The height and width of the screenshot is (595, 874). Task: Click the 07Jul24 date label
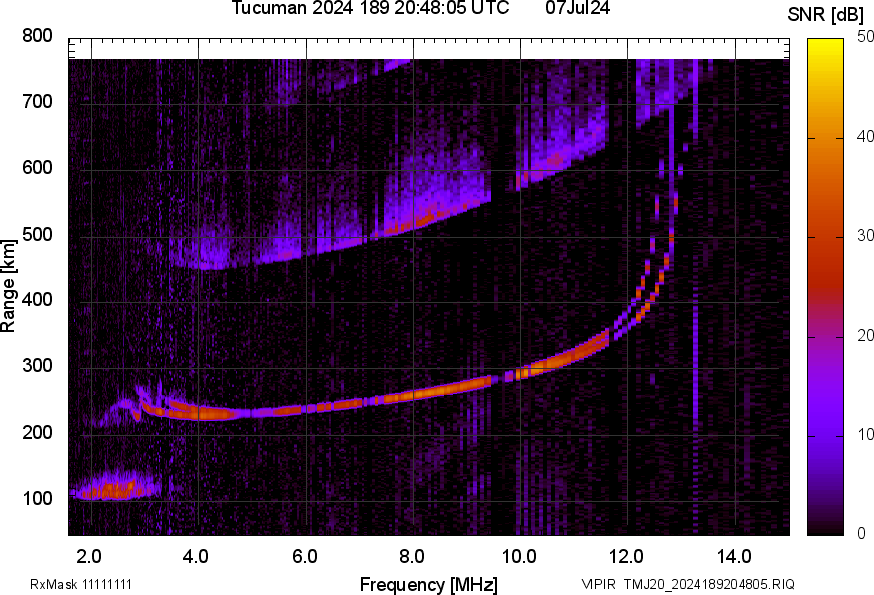tap(577, 8)
